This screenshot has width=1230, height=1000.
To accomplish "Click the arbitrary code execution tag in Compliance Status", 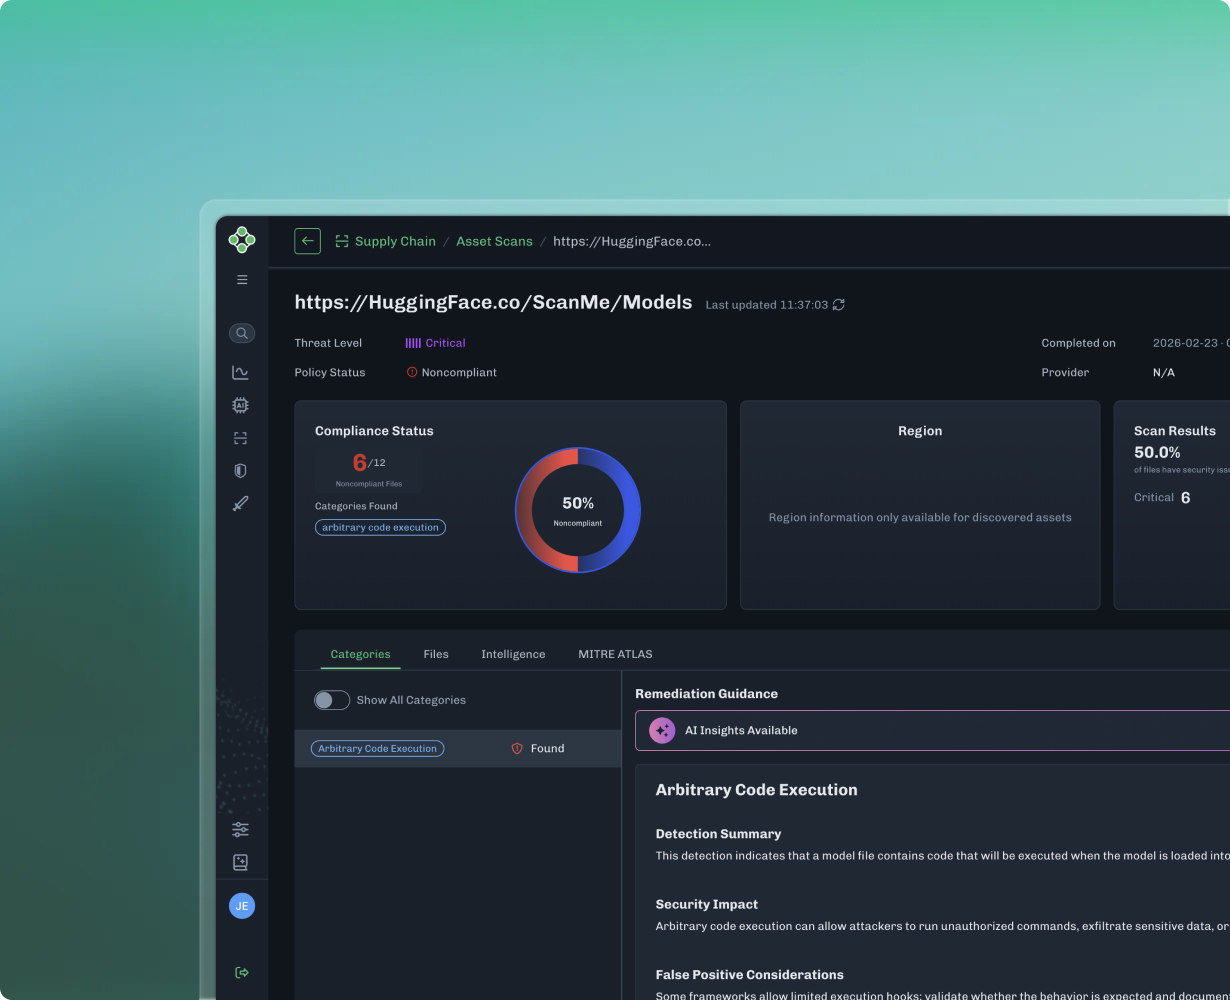I will [x=380, y=527].
